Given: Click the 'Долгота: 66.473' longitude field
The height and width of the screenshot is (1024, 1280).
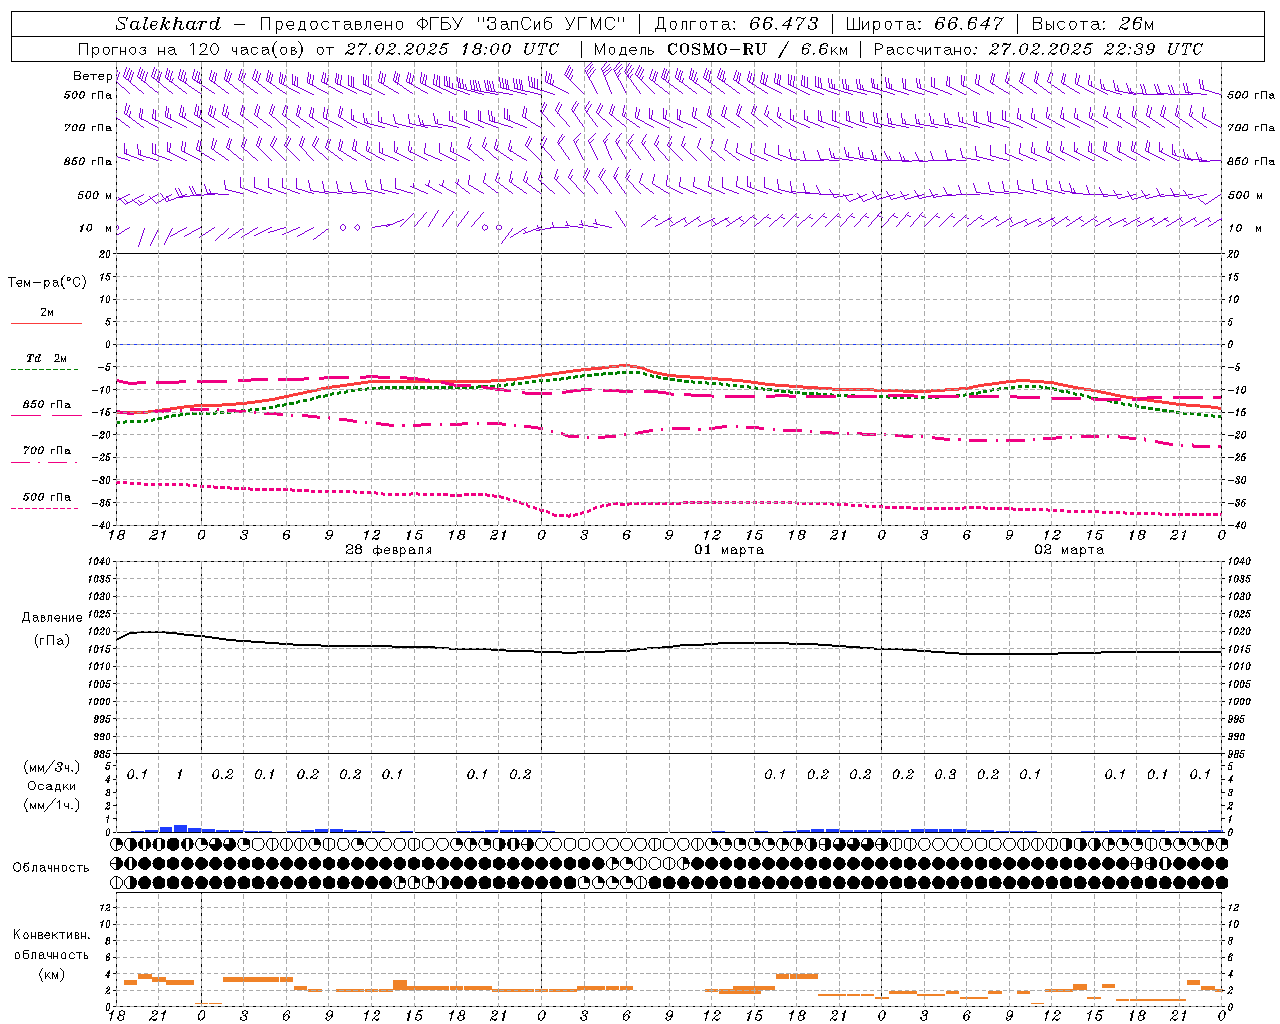Looking at the screenshot, I should 735,24.
